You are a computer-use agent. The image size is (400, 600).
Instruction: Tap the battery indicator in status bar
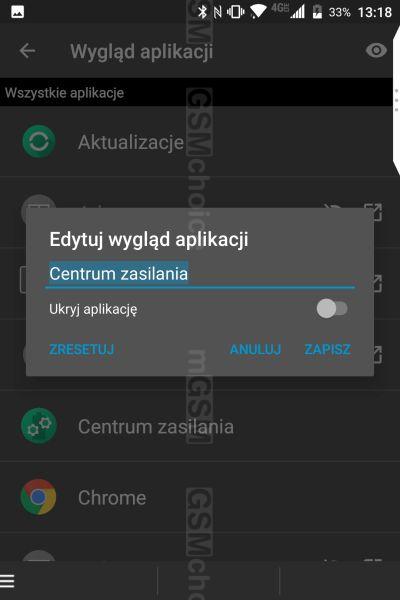pos(317,12)
